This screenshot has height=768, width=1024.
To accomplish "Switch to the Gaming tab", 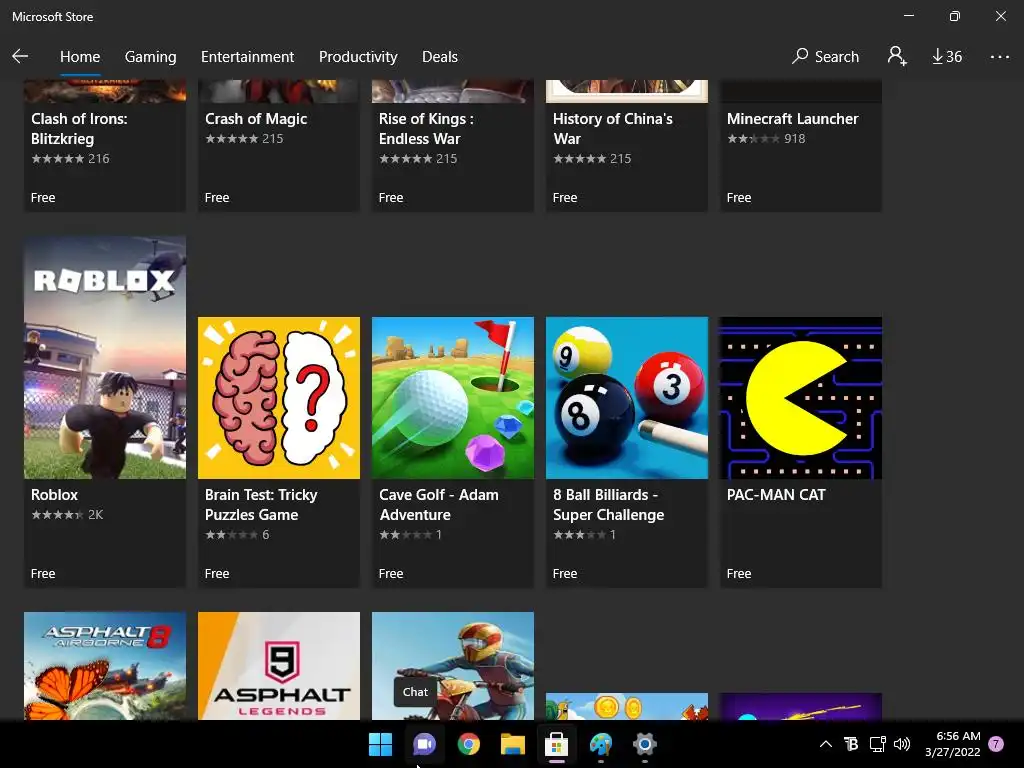I will (x=150, y=57).
